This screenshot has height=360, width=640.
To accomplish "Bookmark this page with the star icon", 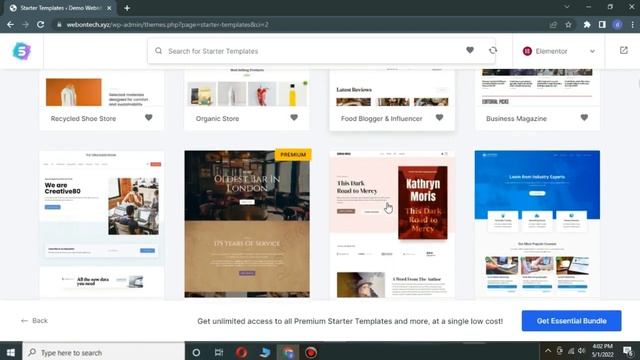I will coord(568,25).
